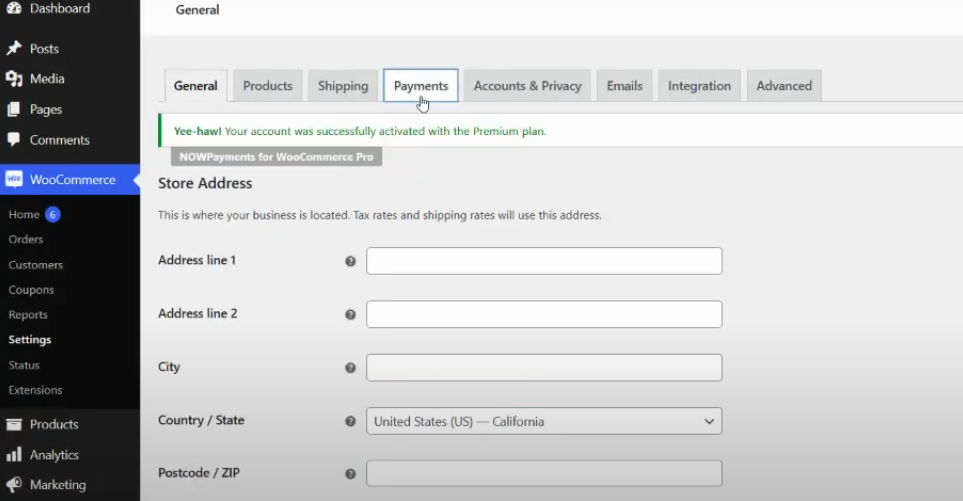Click the Dashboard icon in sidebar

[14, 8]
